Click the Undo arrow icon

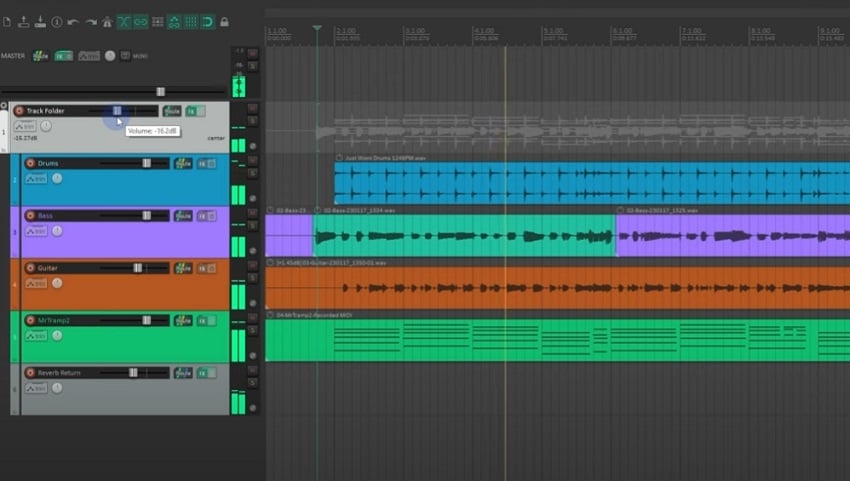(73, 22)
